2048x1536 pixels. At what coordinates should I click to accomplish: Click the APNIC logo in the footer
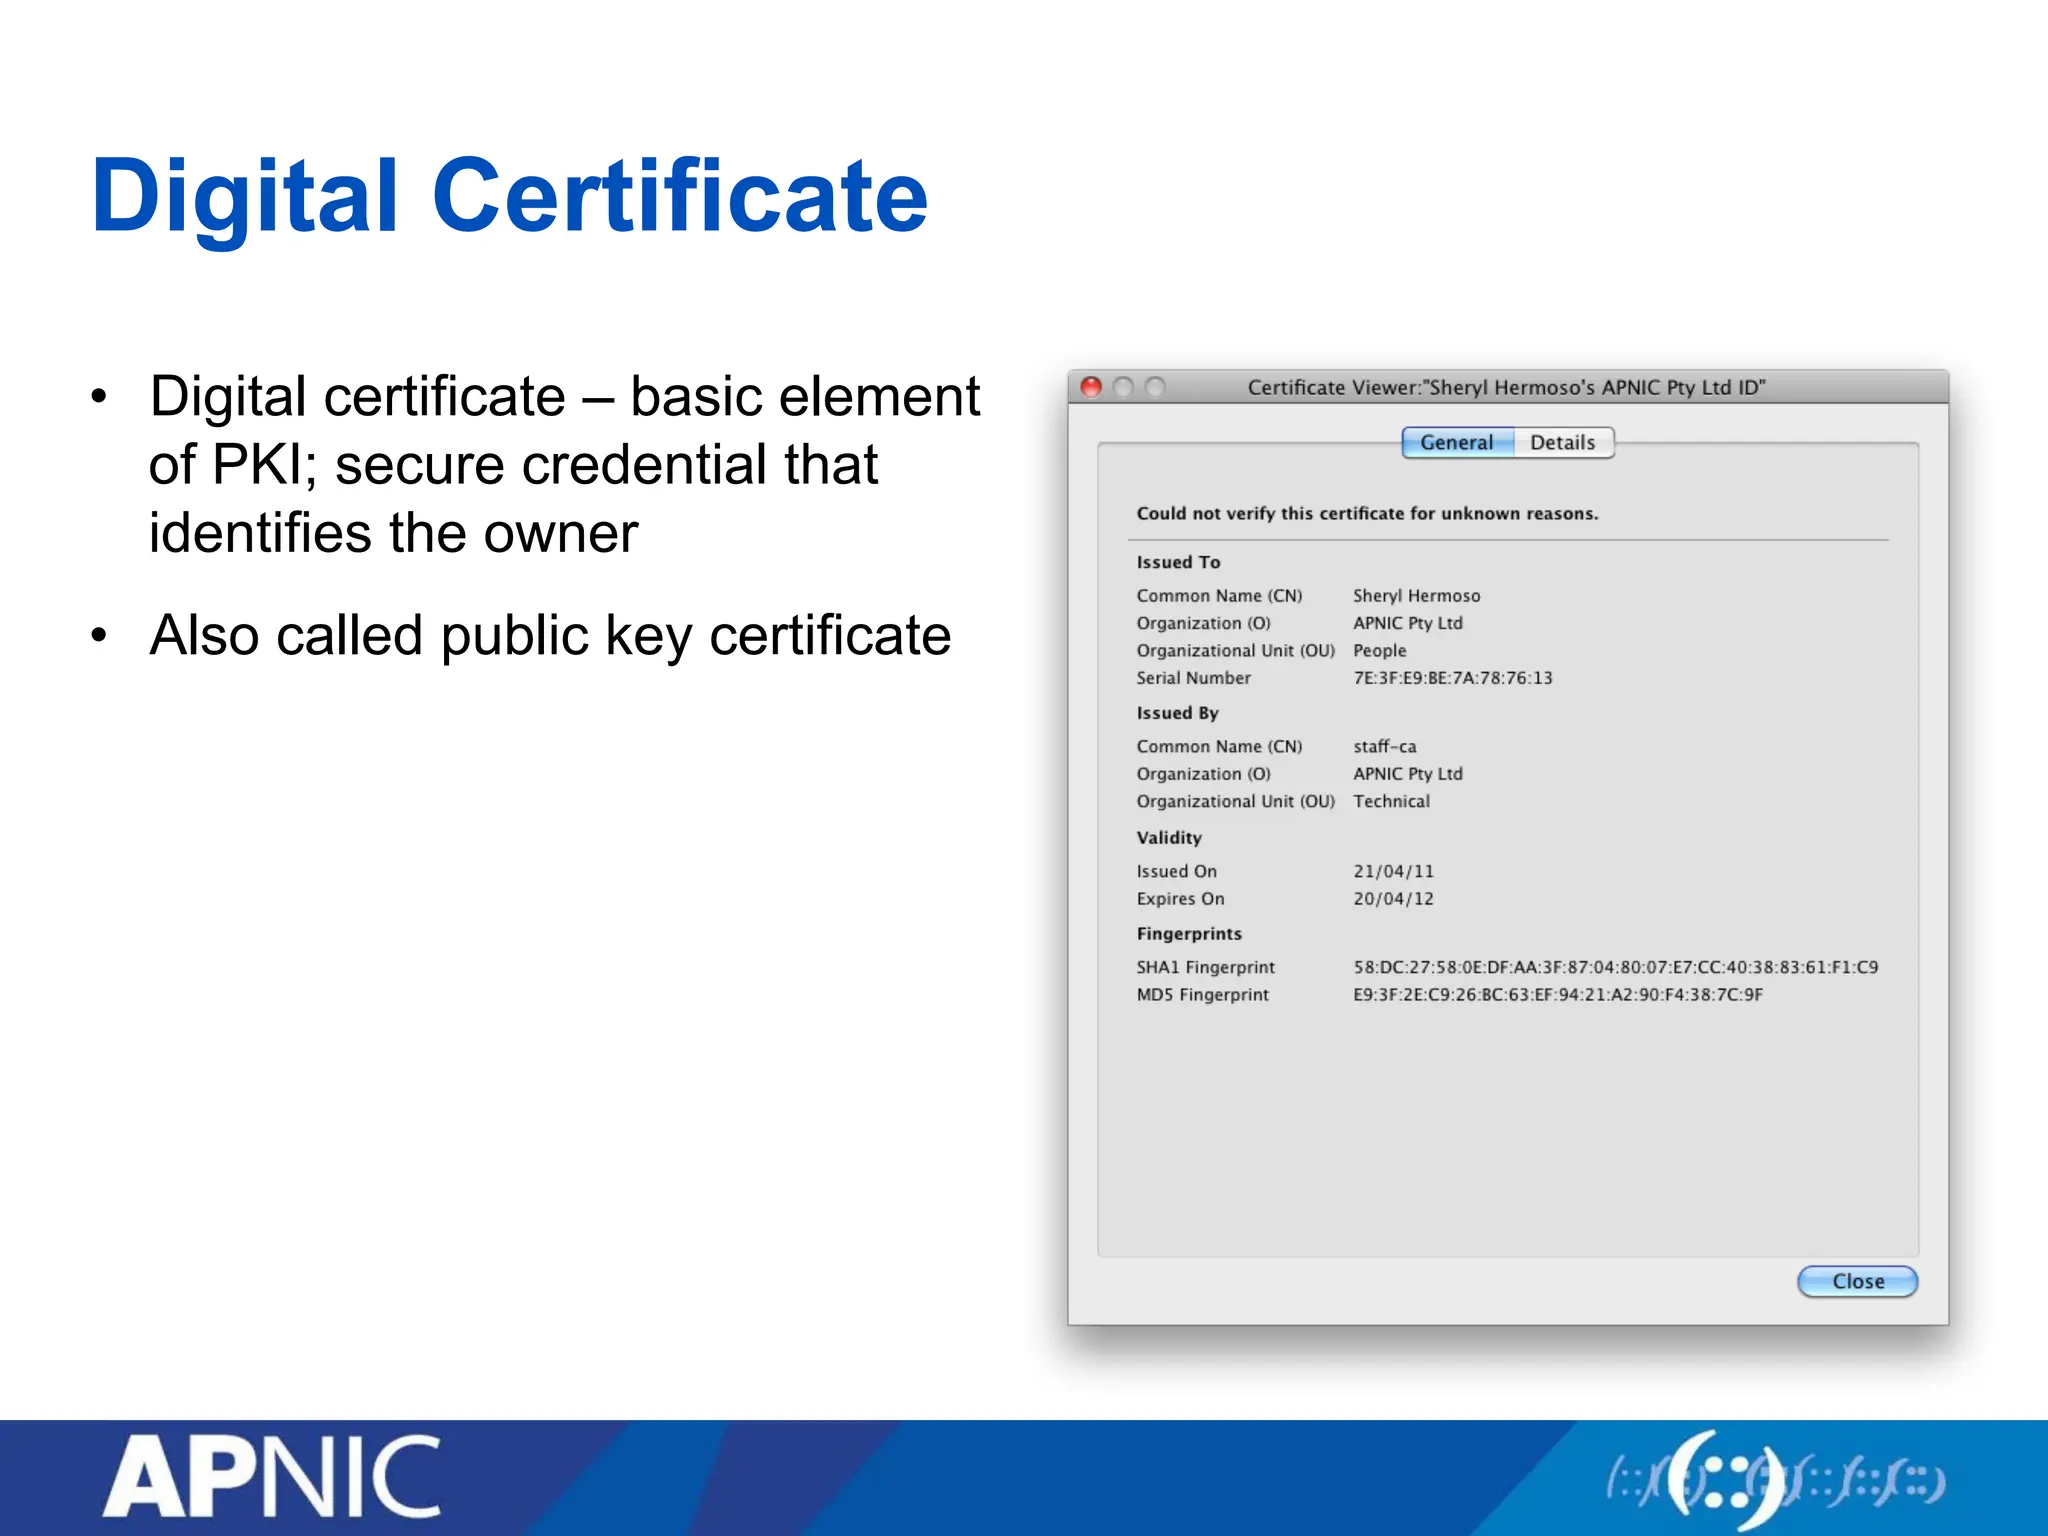[x=271, y=1476]
